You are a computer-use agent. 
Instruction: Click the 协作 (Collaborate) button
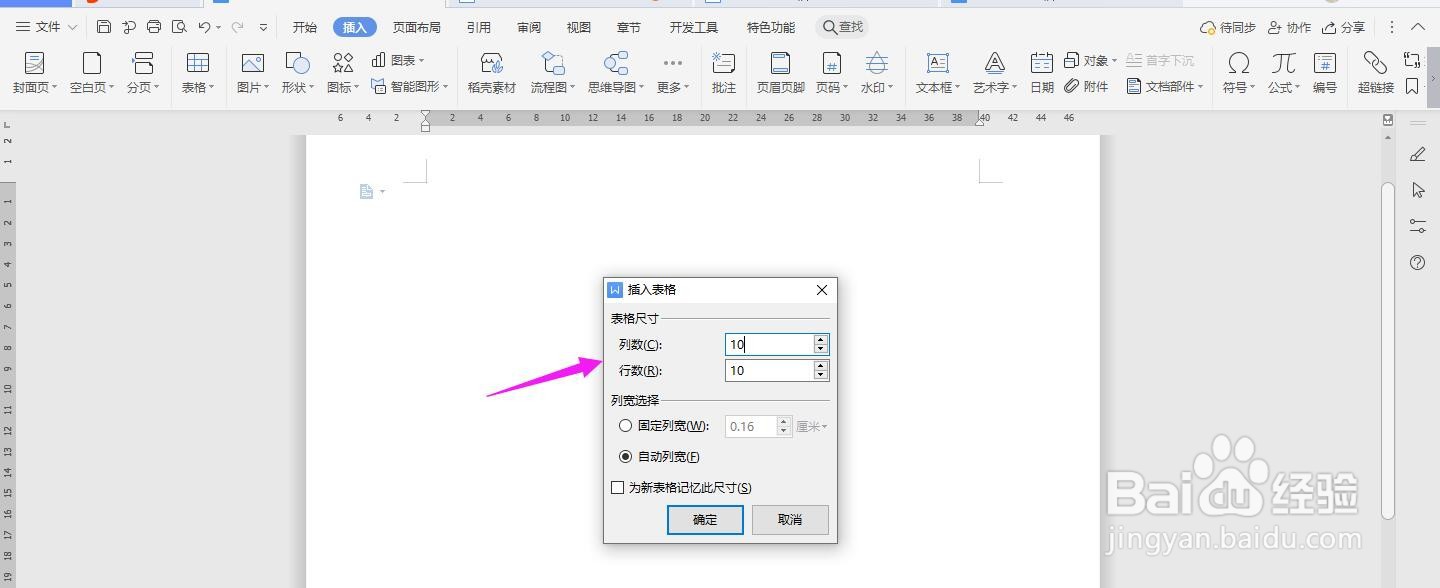1289,27
